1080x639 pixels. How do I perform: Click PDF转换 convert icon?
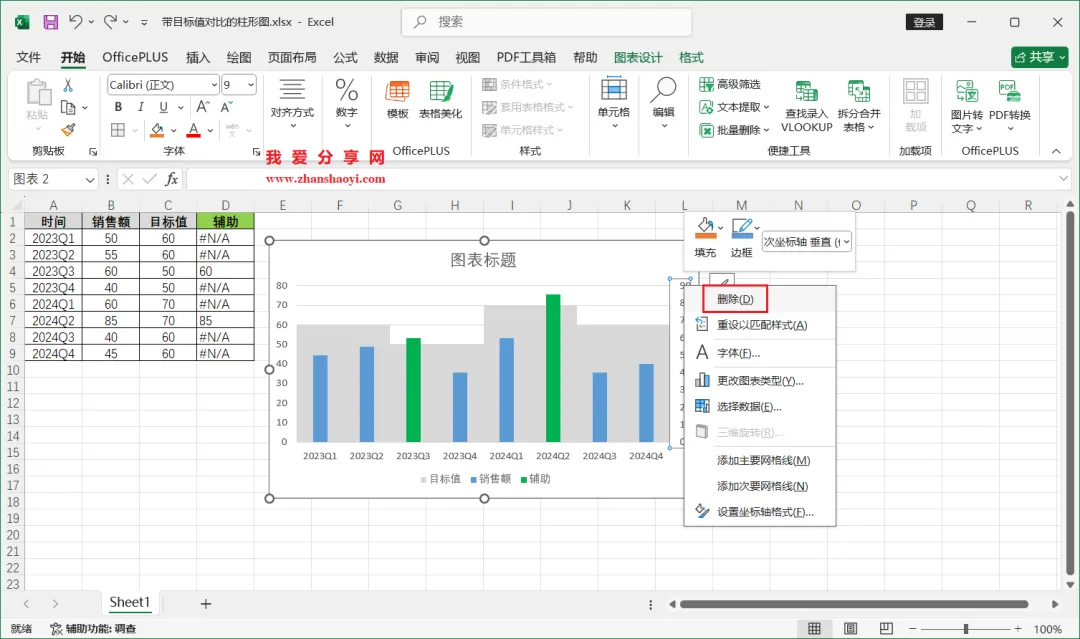click(1010, 105)
